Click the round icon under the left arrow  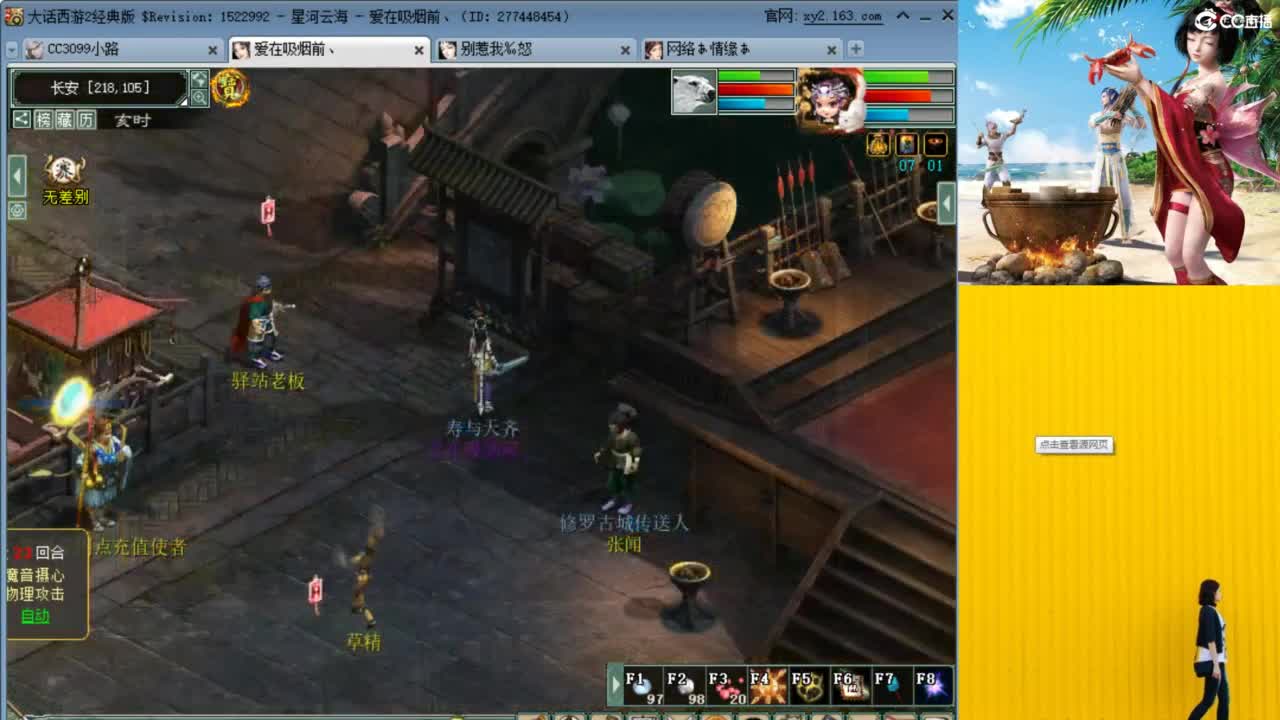click(x=17, y=210)
